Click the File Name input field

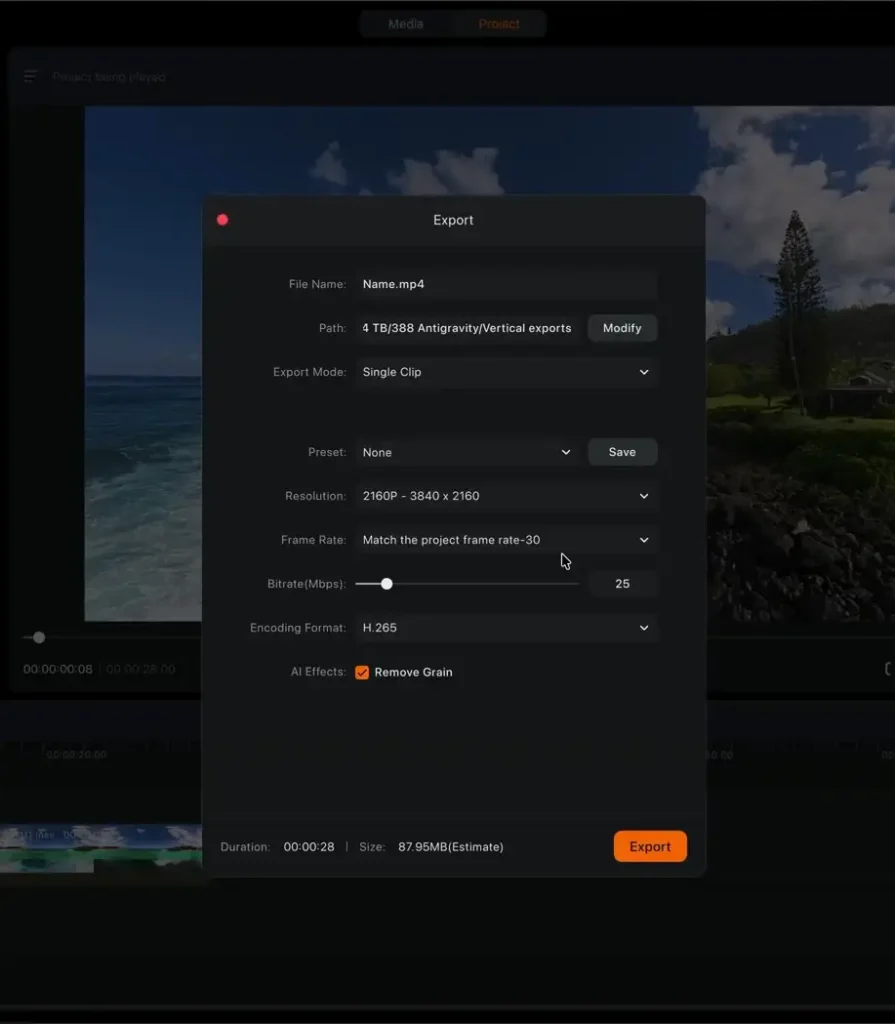(506, 284)
